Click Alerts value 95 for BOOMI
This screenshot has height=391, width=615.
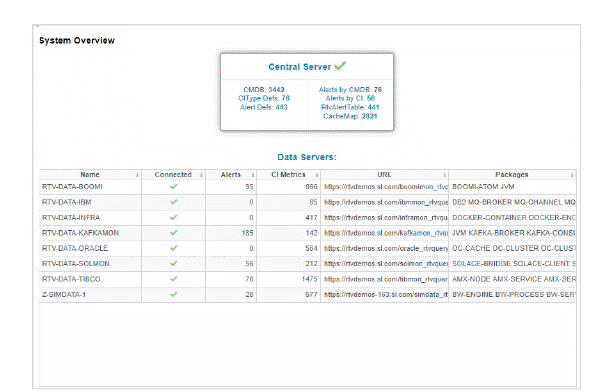pyautogui.click(x=249, y=187)
